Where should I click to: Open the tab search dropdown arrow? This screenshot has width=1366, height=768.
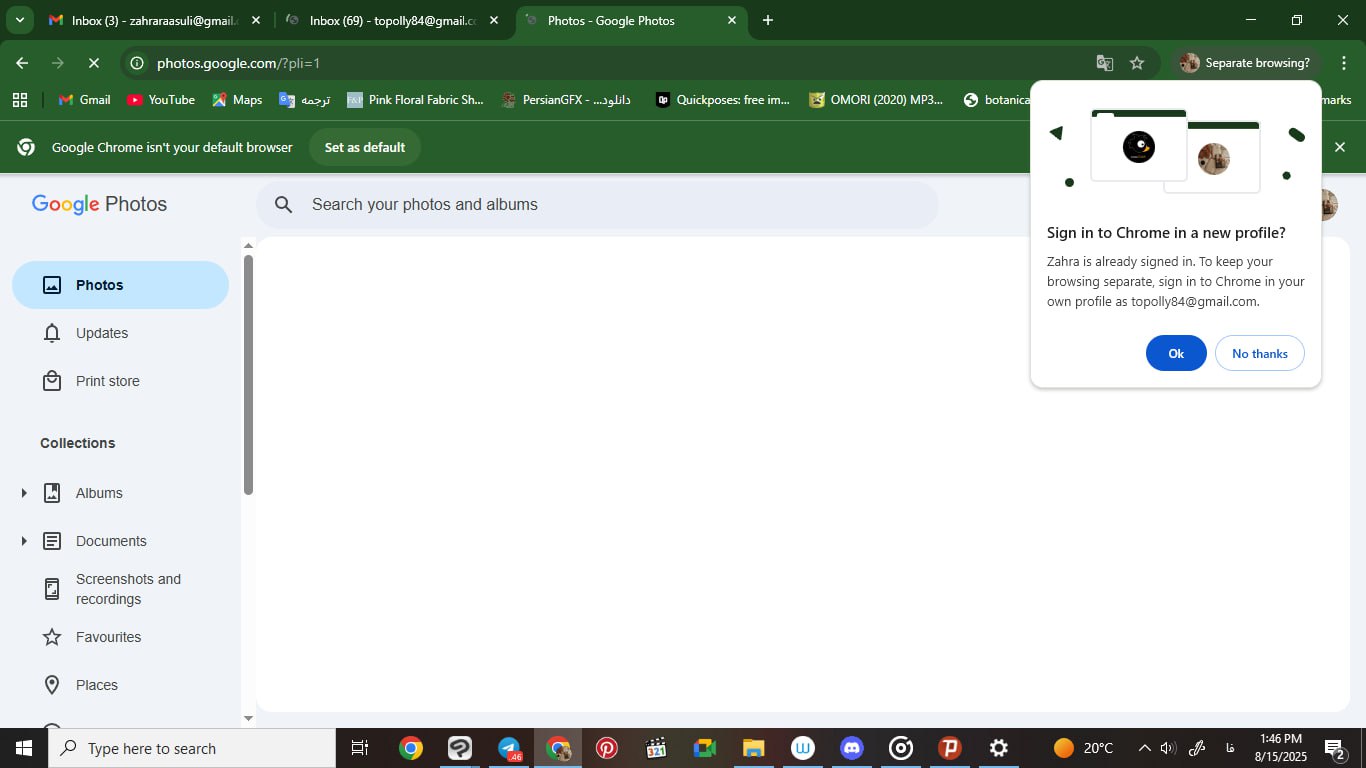tap(20, 20)
